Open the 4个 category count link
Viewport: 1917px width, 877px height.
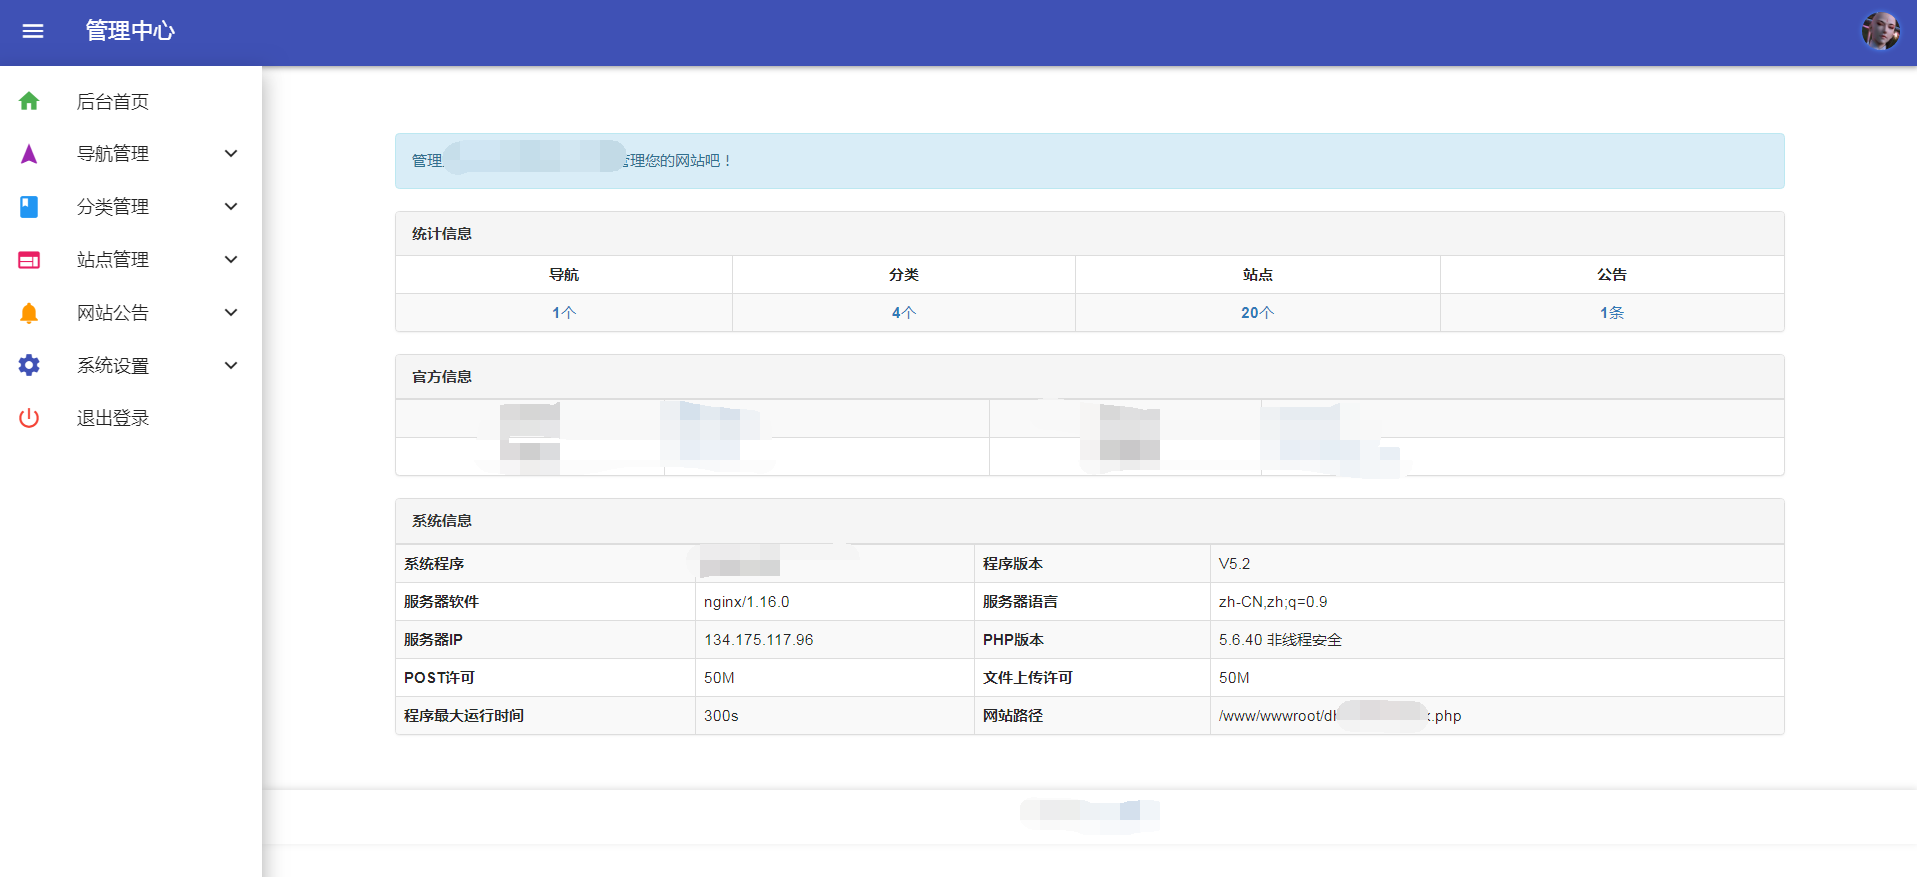904,313
